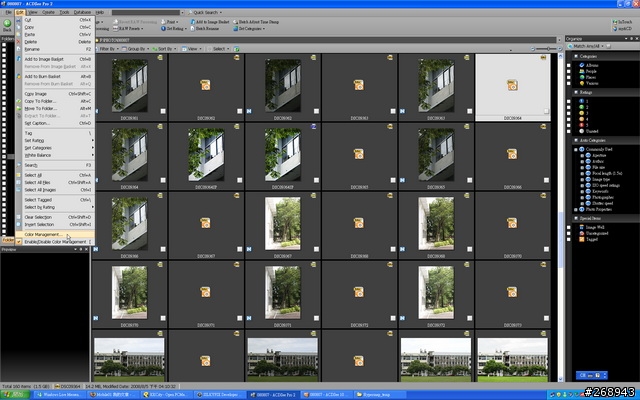Screen dimensions: 640x400
Task: Click the Aperture auto category icon
Action: point(588,155)
